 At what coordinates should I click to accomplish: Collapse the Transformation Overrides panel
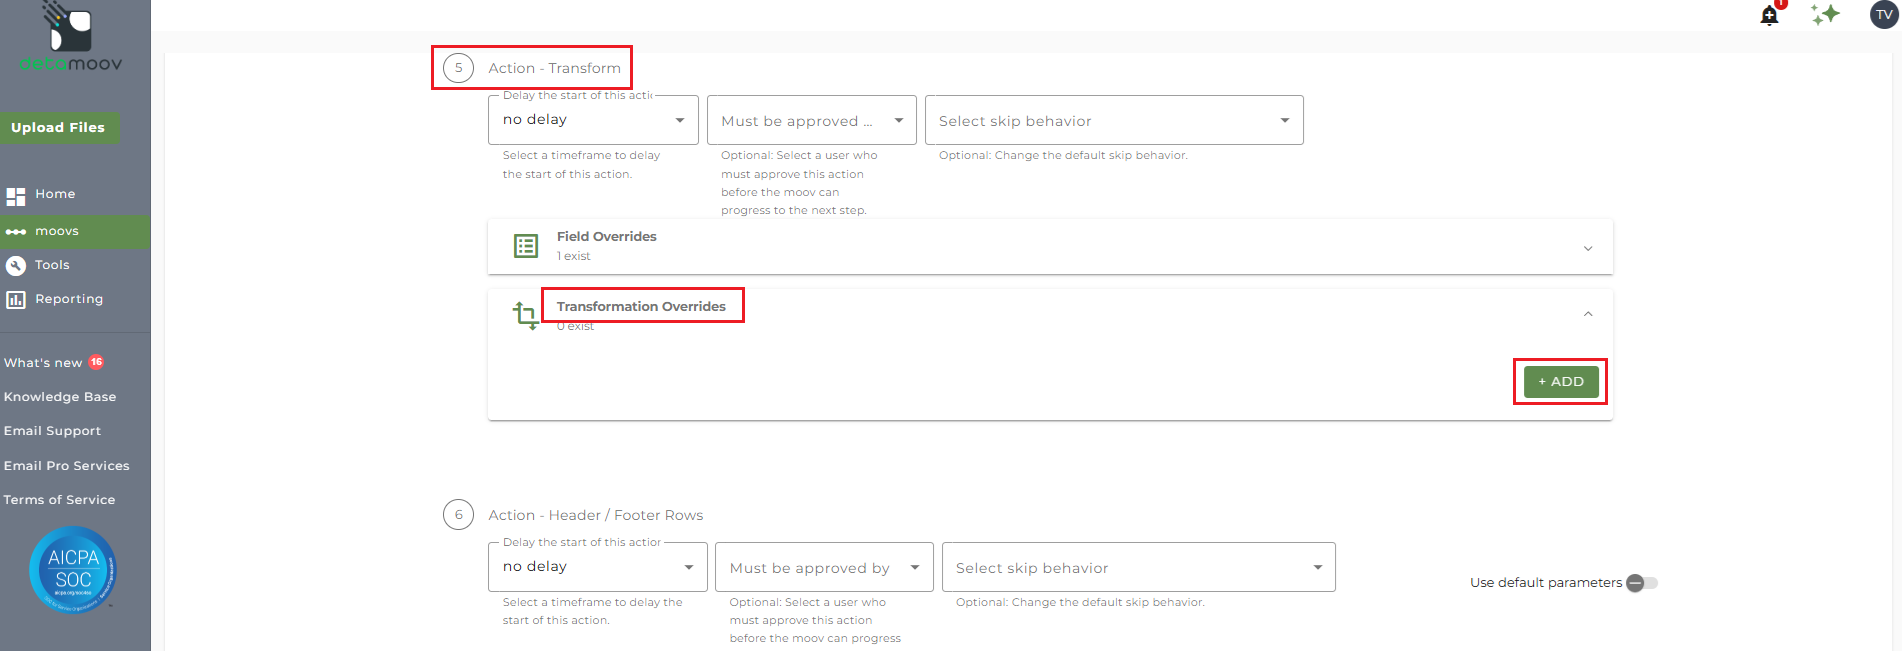tap(1587, 314)
